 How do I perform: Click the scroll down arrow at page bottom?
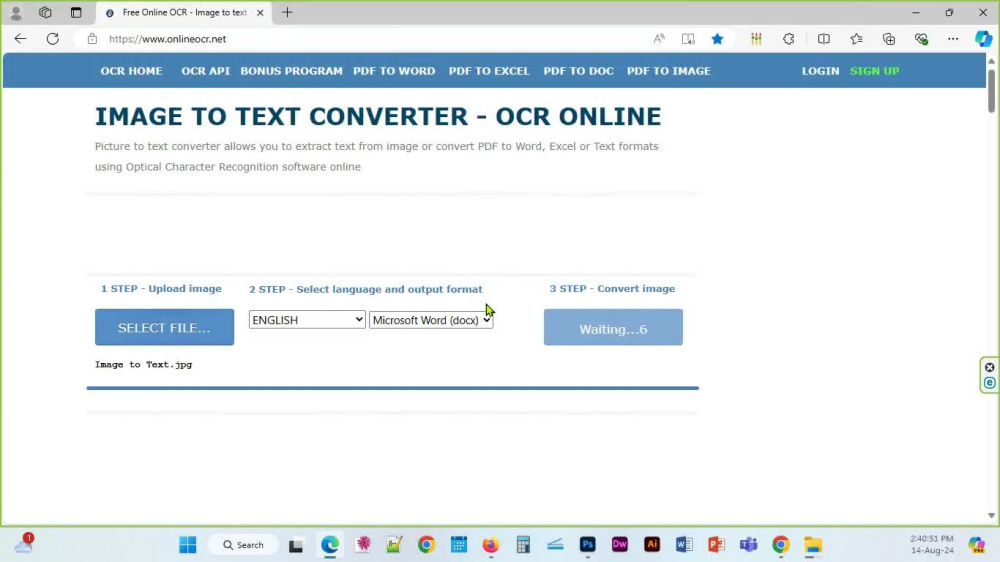coord(991,515)
